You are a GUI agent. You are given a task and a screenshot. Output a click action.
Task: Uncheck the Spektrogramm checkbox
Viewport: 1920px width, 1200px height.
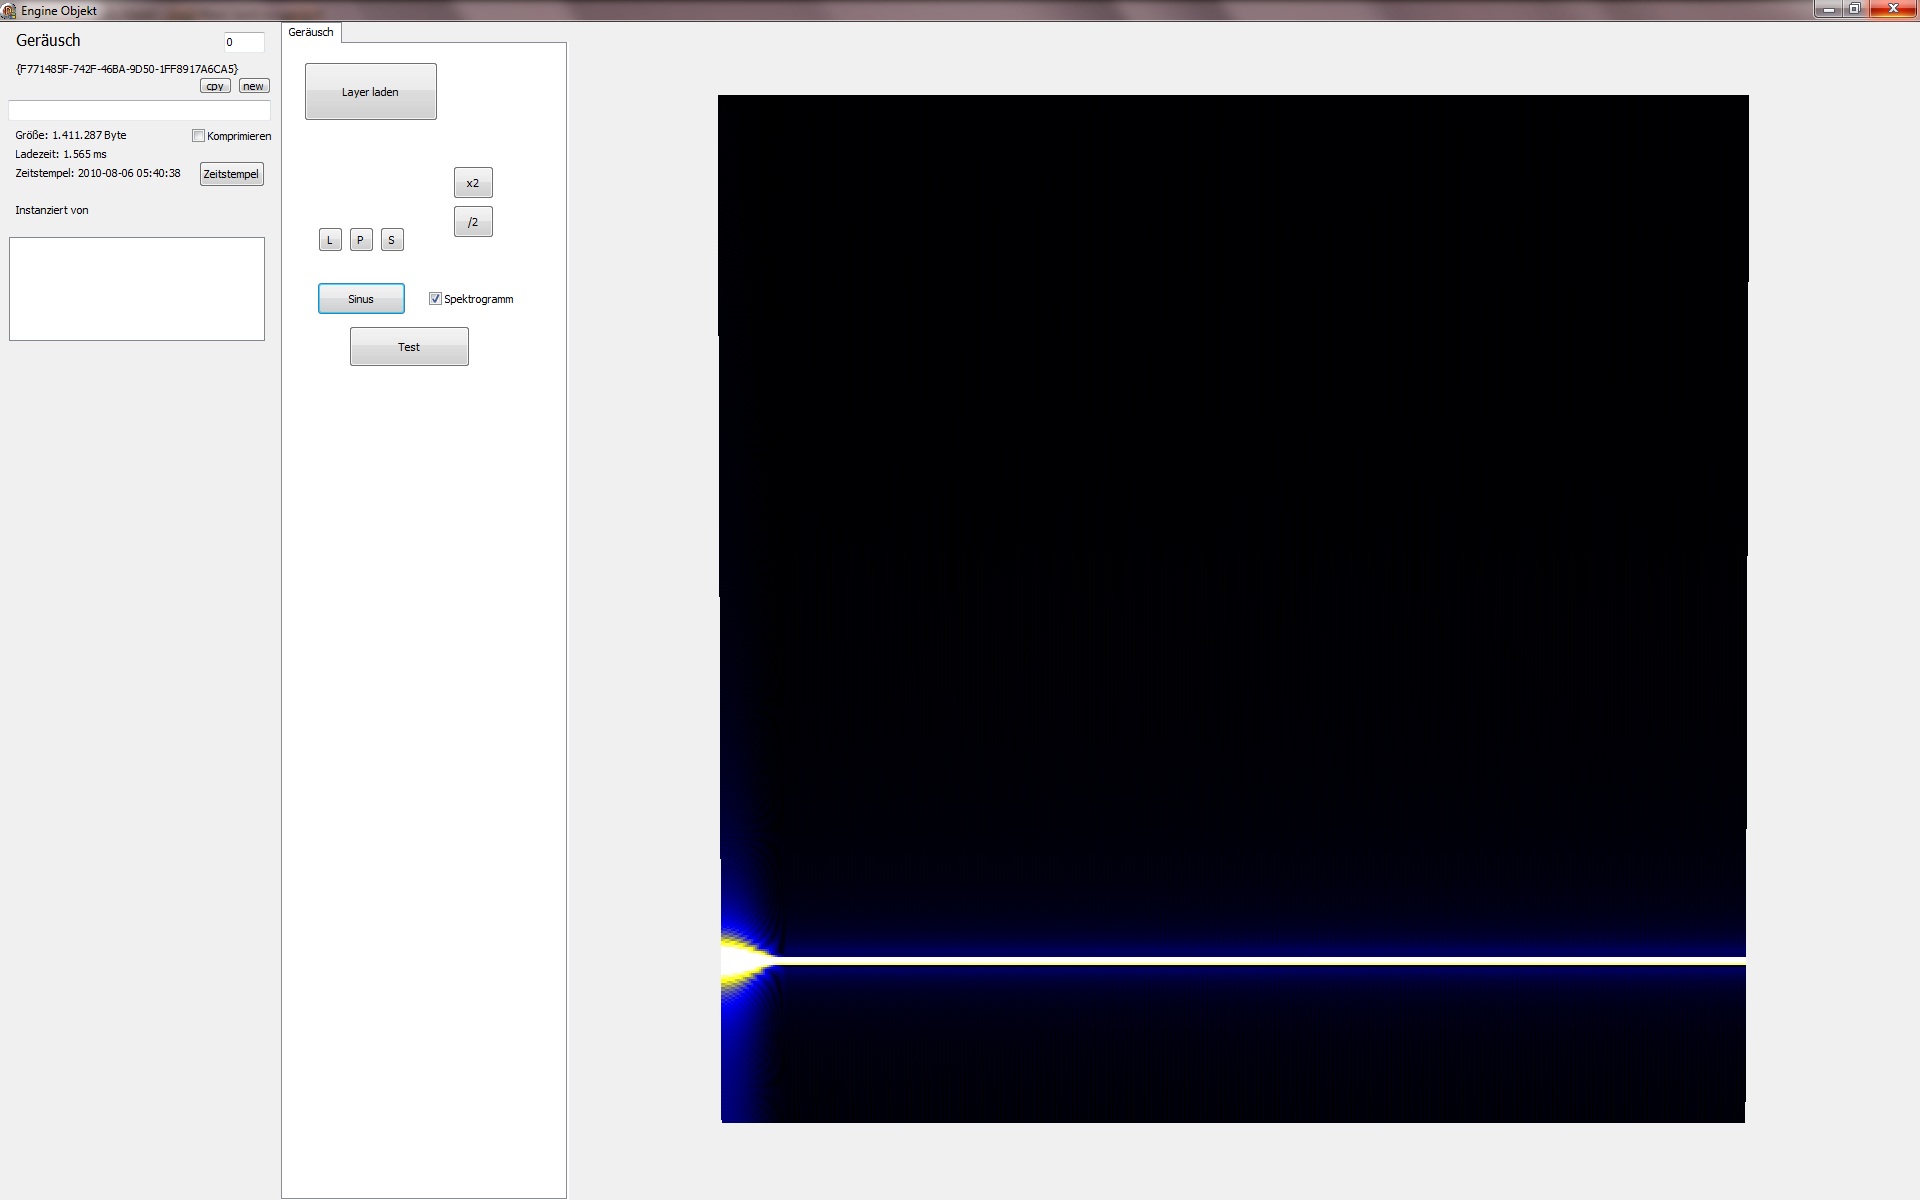tap(435, 299)
